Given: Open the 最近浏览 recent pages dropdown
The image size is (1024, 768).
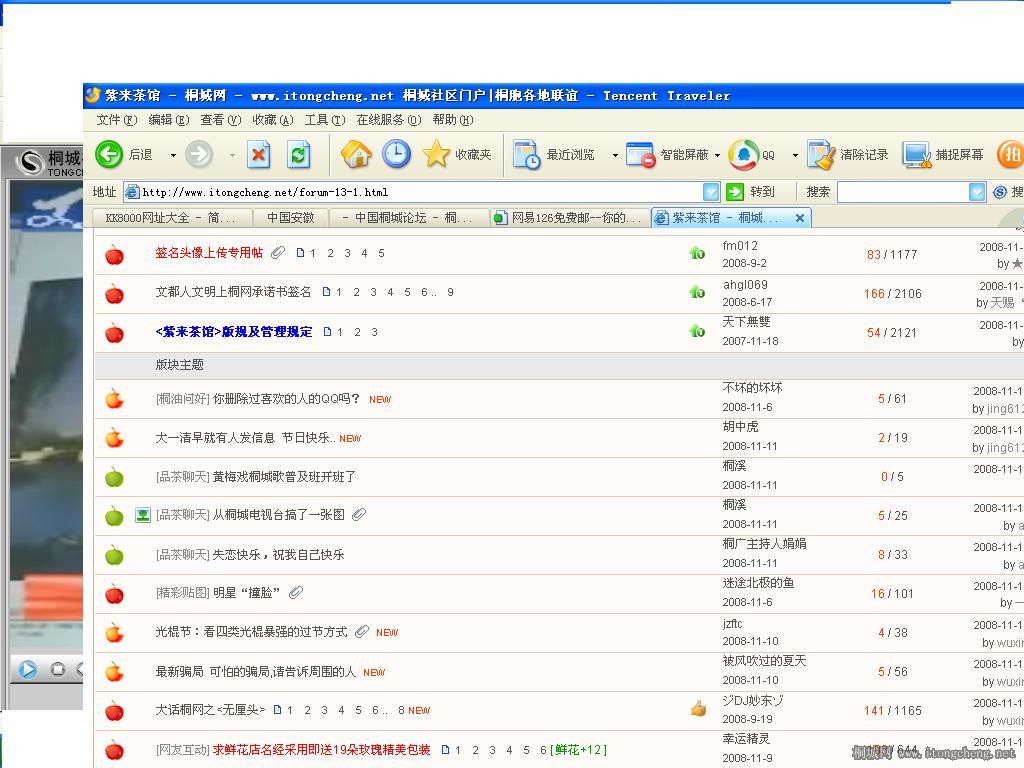Looking at the screenshot, I should (614, 155).
